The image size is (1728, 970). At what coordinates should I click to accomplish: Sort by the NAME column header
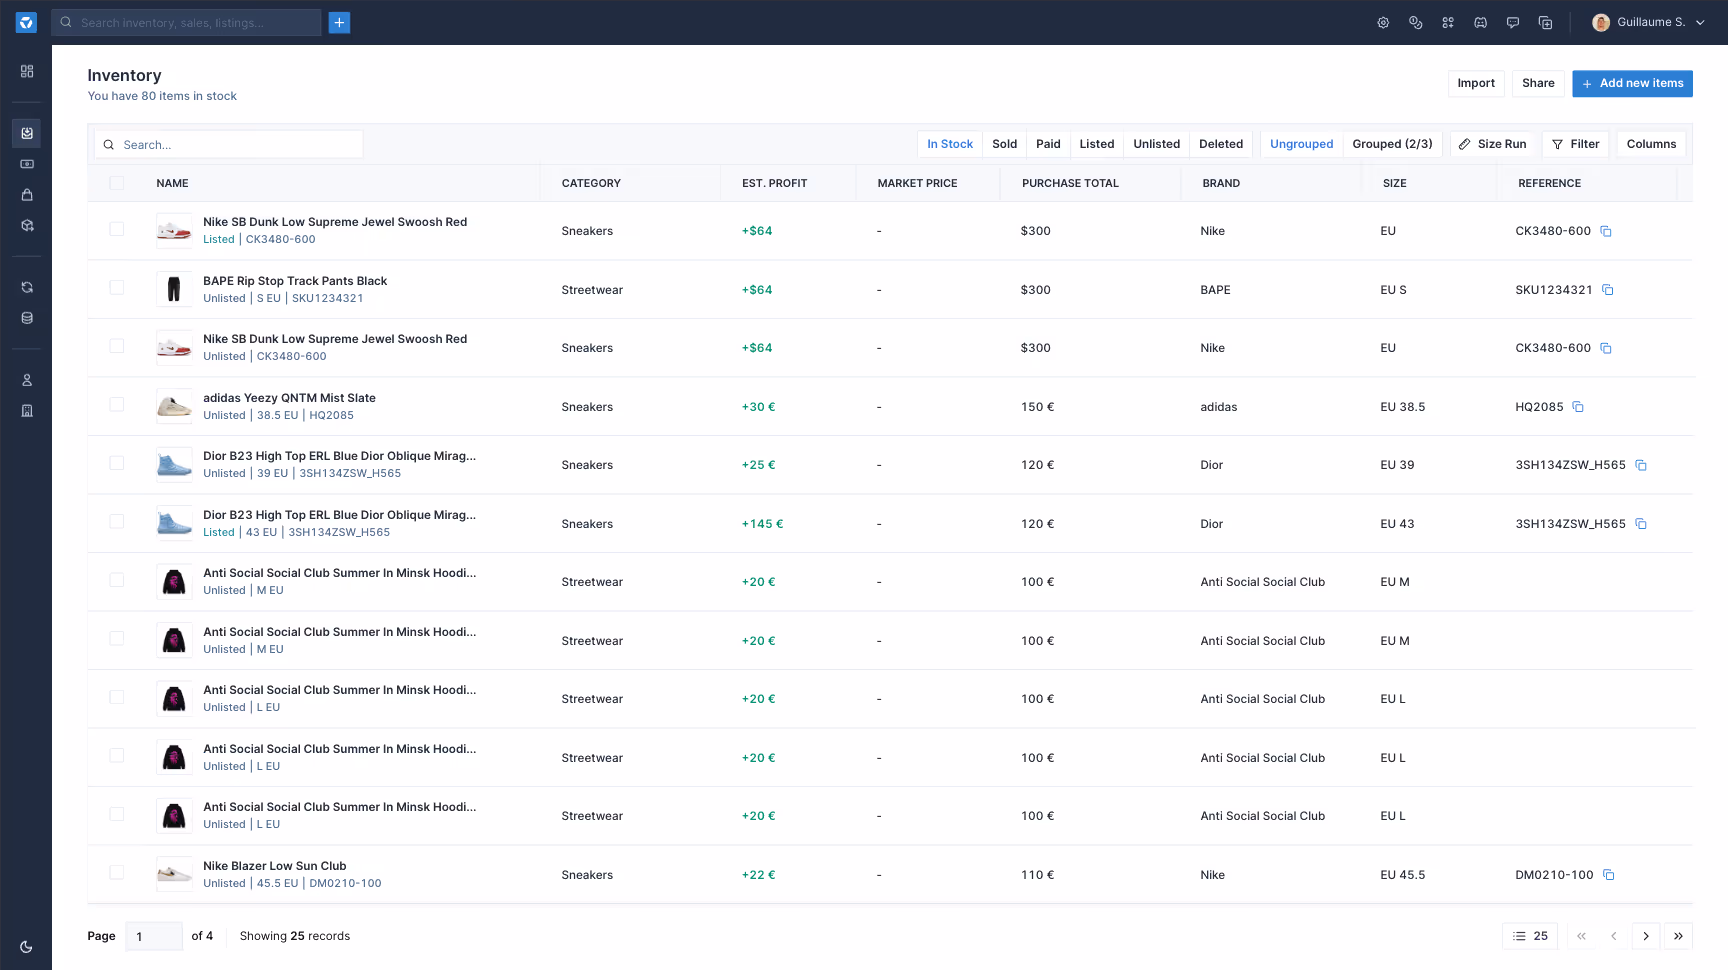(172, 183)
